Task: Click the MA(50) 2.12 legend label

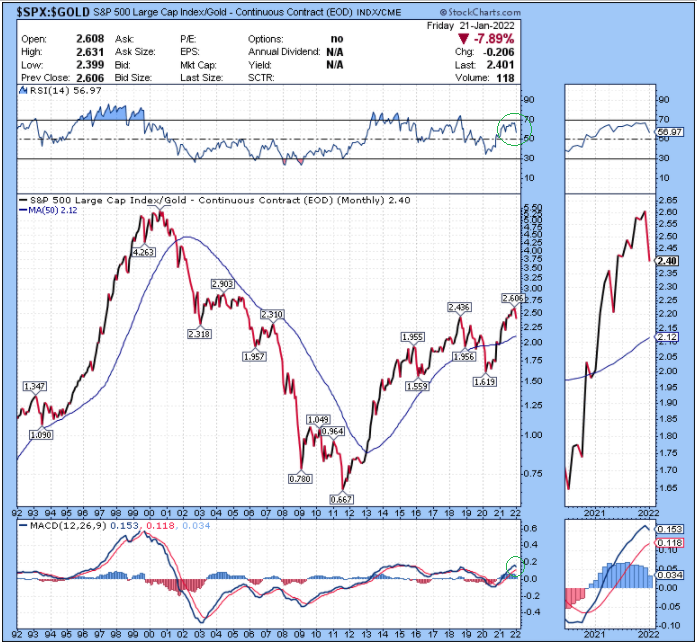Action: pos(48,210)
